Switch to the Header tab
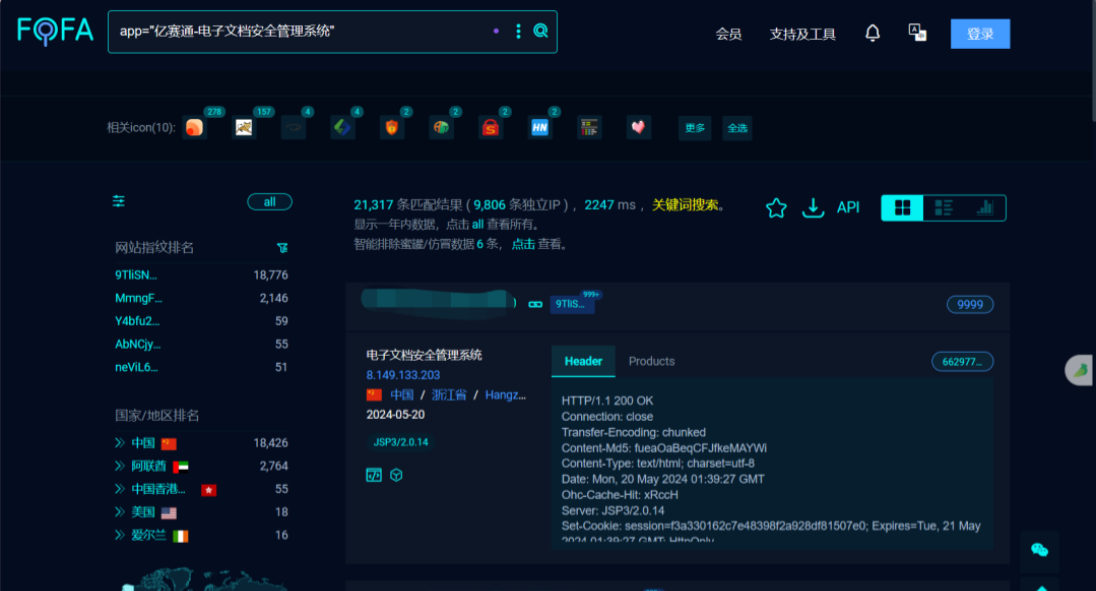The width and height of the screenshot is (1096, 591). pos(583,361)
